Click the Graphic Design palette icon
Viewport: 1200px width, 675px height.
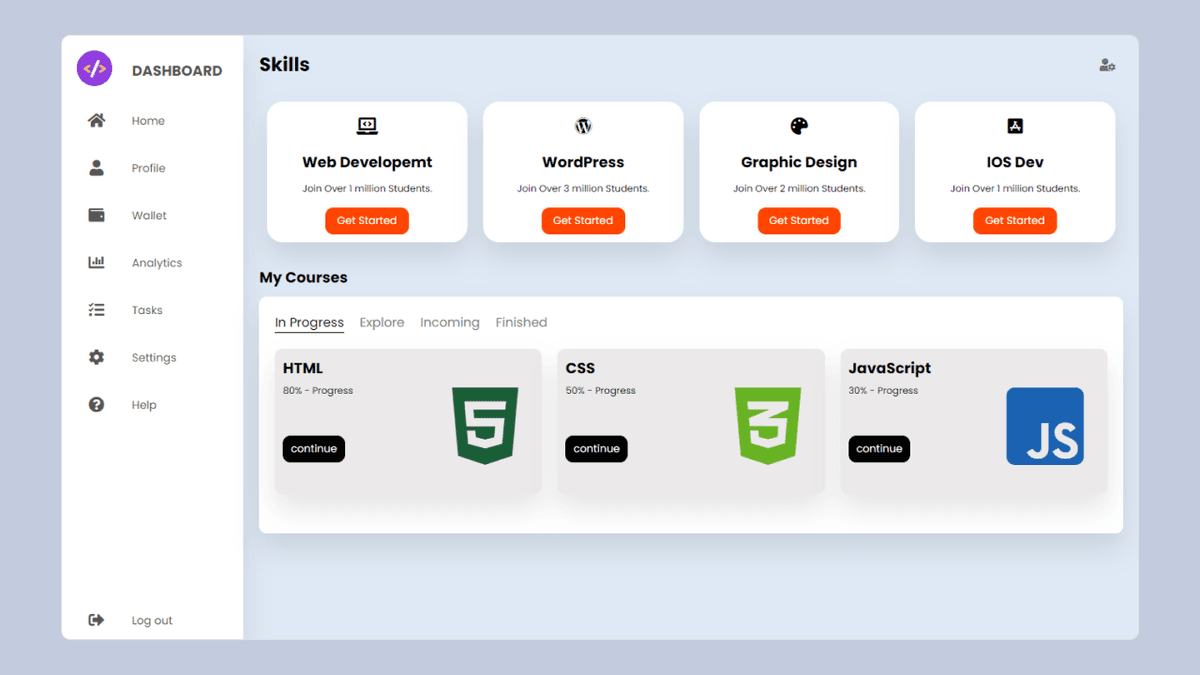click(x=799, y=126)
